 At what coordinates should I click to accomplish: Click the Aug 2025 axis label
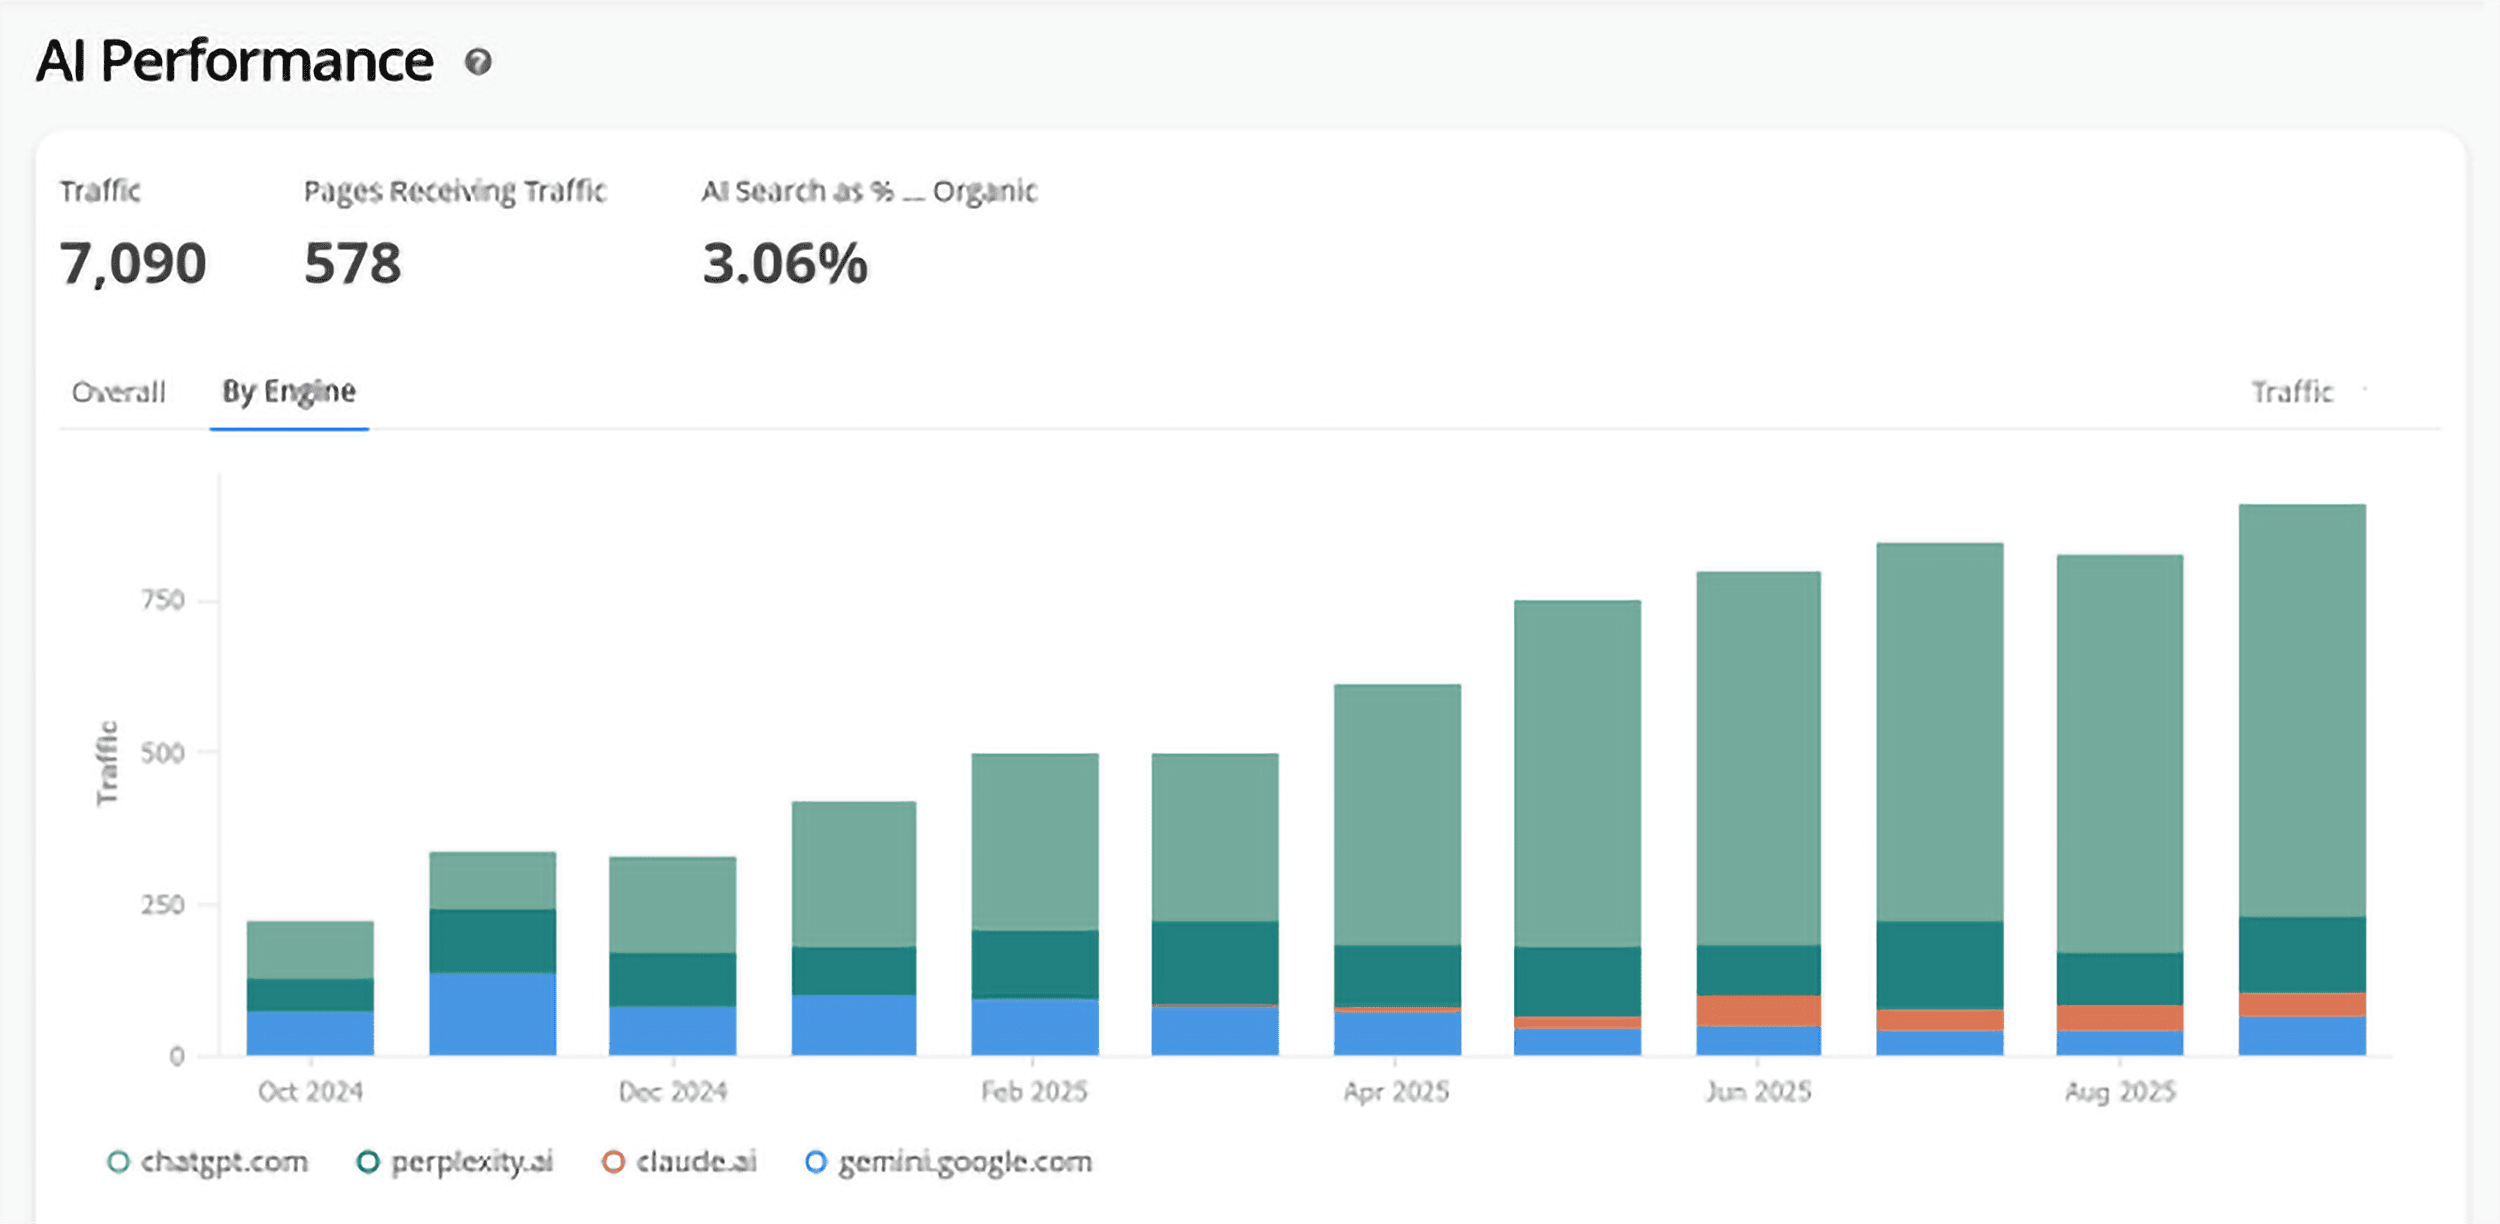point(2121,1091)
